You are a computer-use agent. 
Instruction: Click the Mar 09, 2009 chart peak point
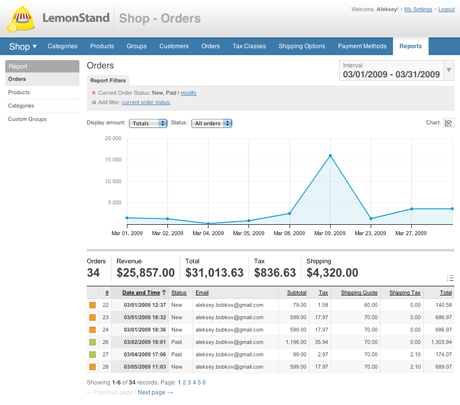[x=330, y=156]
